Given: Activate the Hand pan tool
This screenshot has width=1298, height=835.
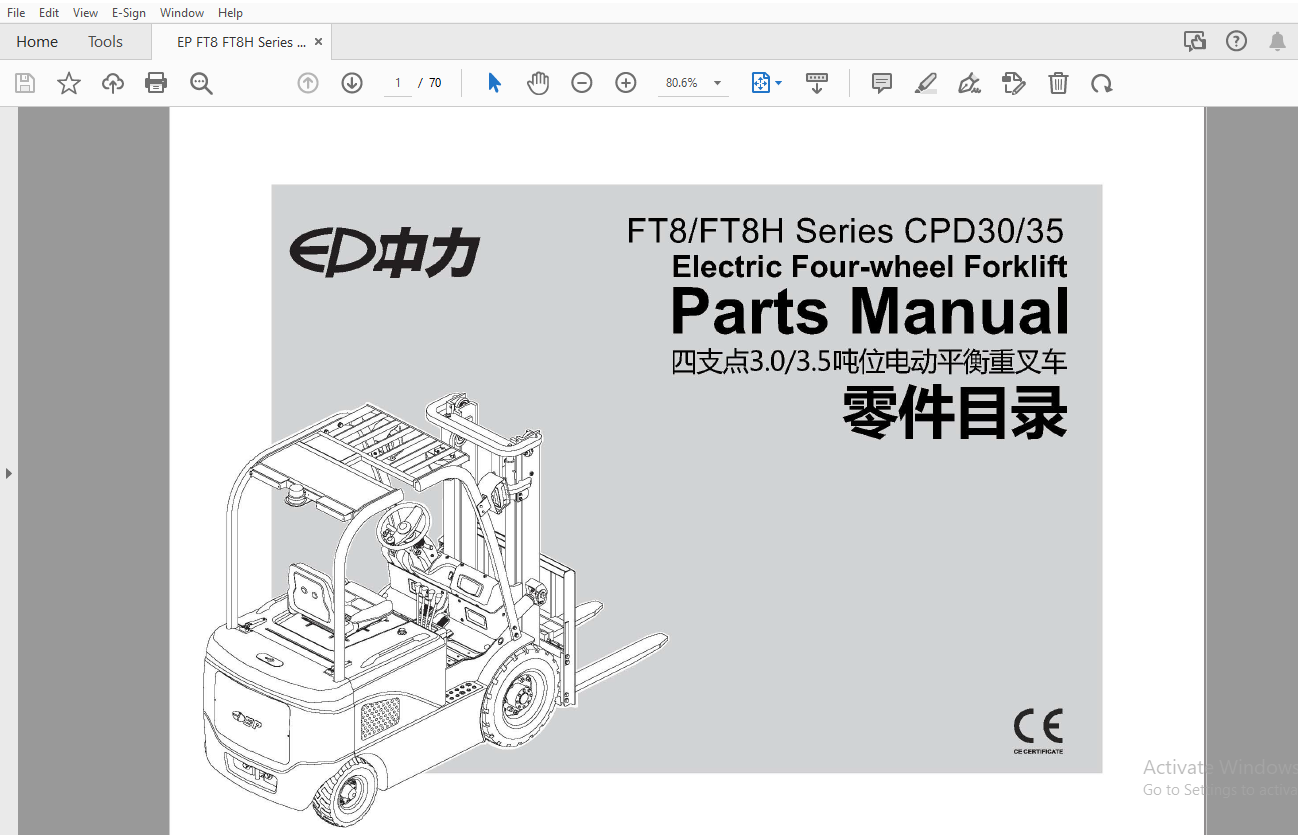Looking at the screenshot, I should pyautogui.click(x=538, y=83).
